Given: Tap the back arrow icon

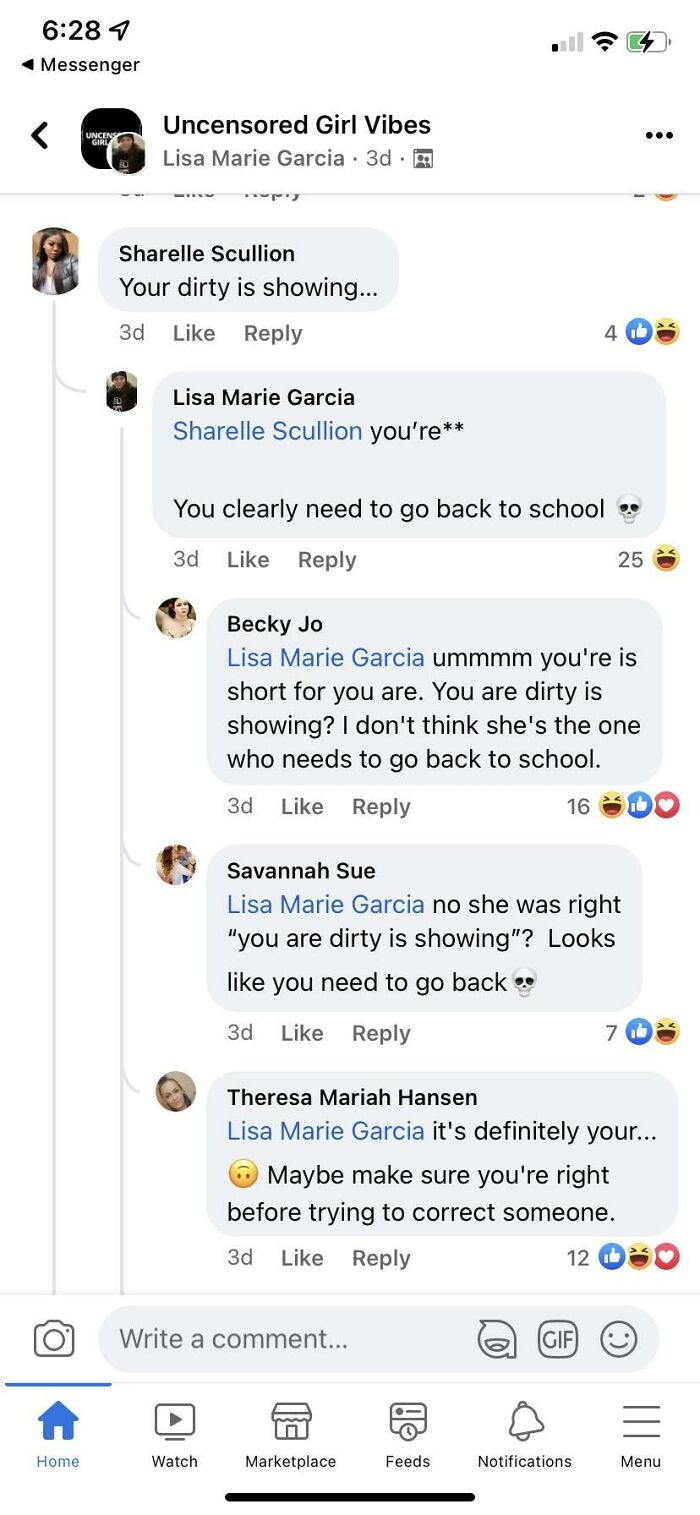Looking at the screenshot, I should [x=40, y=136].
